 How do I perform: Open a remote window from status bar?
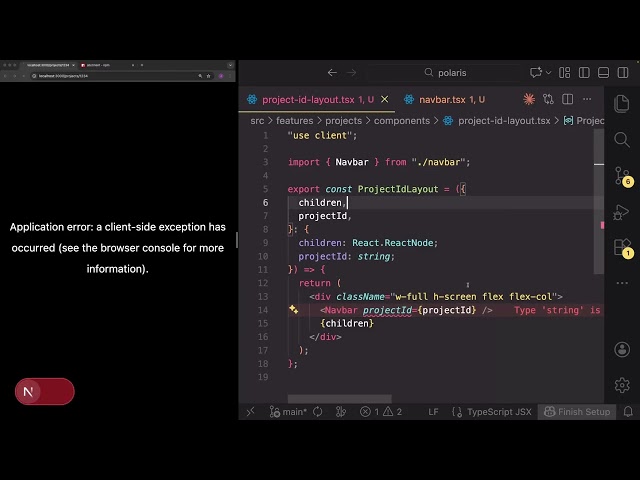[x=251, y=412]
